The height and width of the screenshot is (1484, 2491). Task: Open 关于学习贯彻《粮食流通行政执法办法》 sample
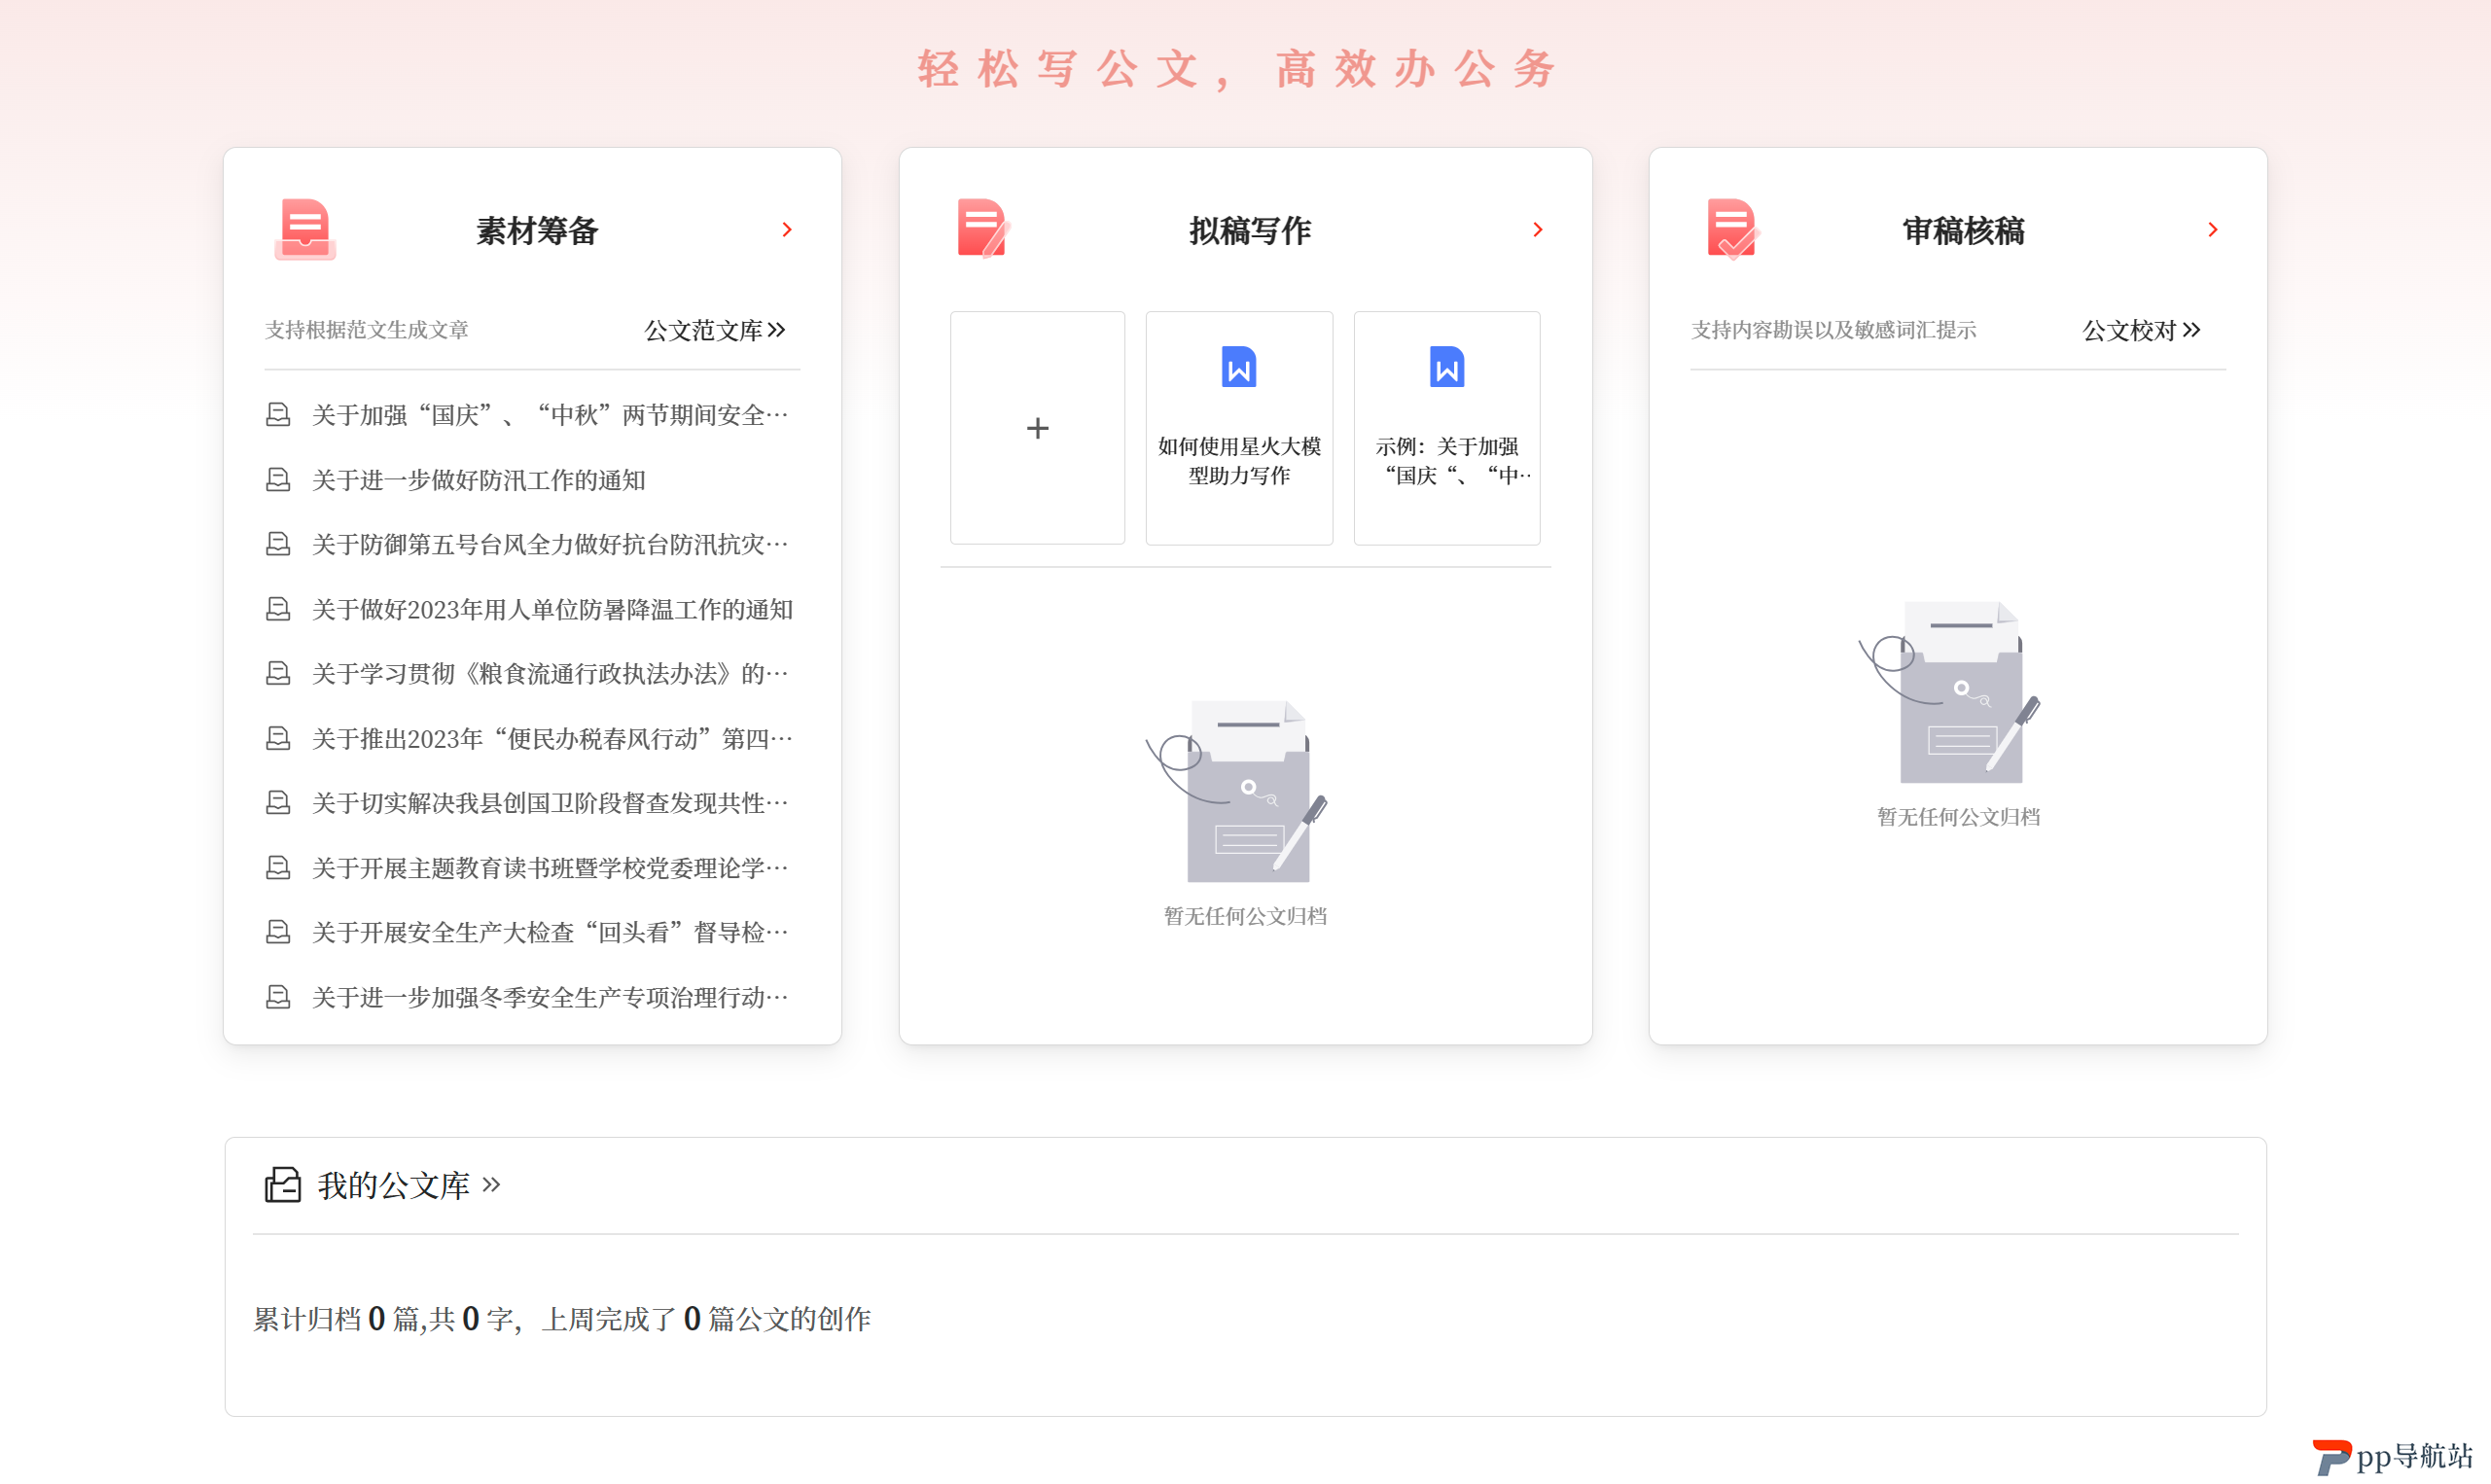point(550,674)
